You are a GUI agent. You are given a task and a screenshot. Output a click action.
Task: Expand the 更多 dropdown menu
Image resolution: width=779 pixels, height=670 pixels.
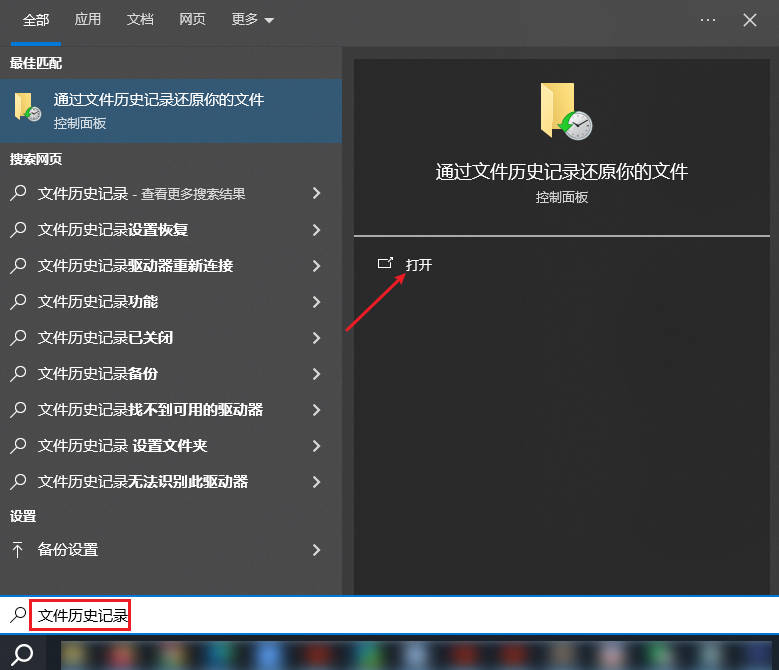click(x=252, y=20)
